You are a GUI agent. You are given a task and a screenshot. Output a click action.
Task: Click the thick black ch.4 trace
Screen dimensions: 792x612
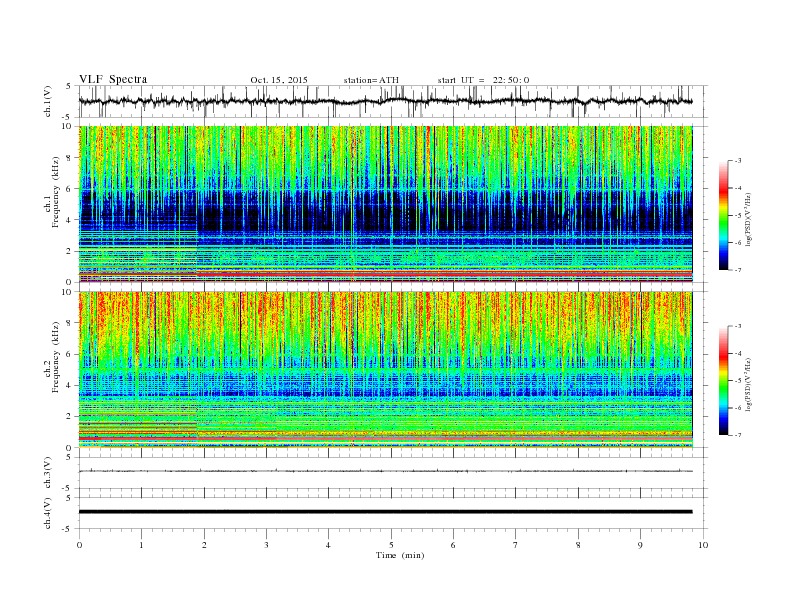385,512
